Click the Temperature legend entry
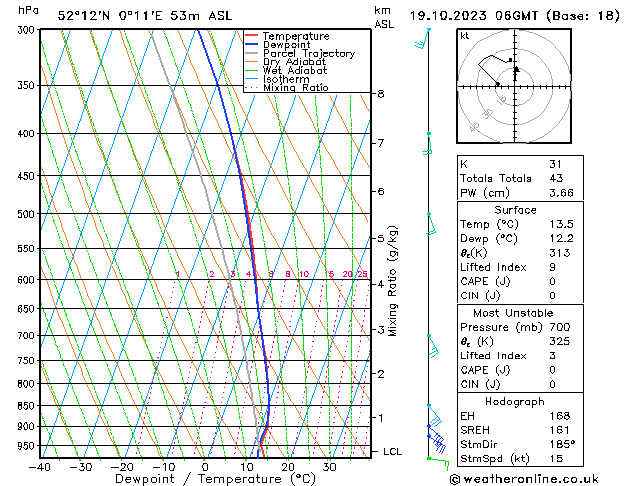629x486 pixels. [296, 36]
